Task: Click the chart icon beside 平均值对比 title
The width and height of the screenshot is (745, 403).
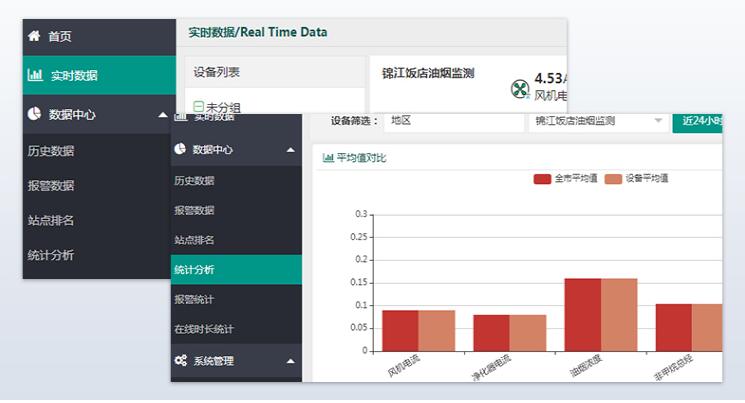Action: [x=328, y=157]
